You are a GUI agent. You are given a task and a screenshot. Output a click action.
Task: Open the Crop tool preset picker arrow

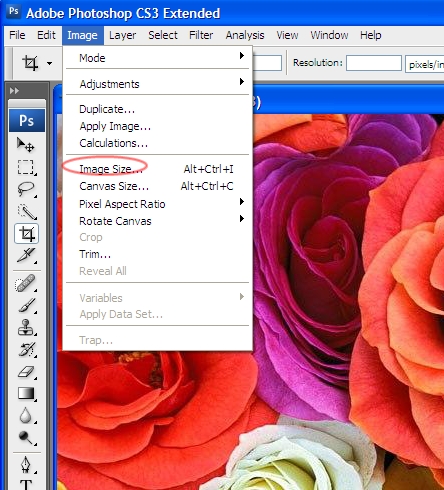(49, 63)
